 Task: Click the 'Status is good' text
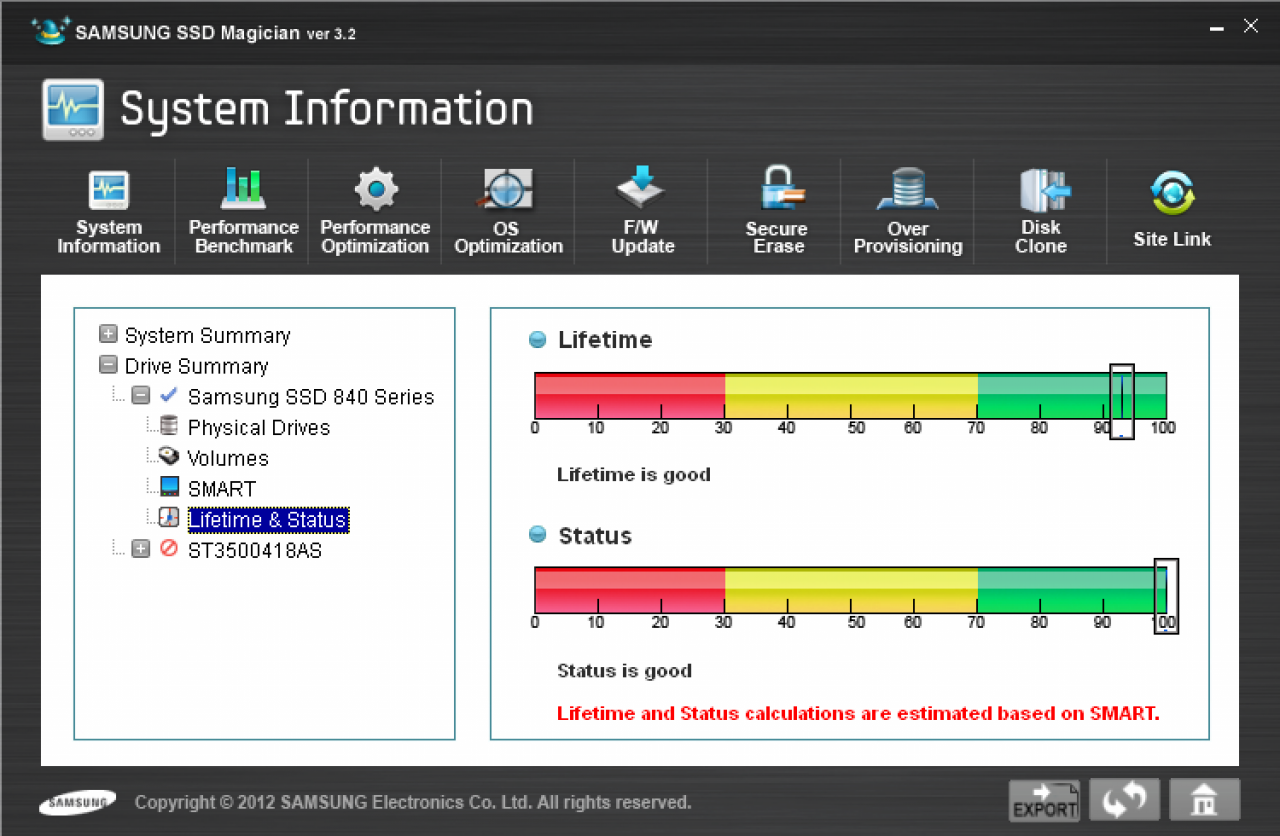624,670
